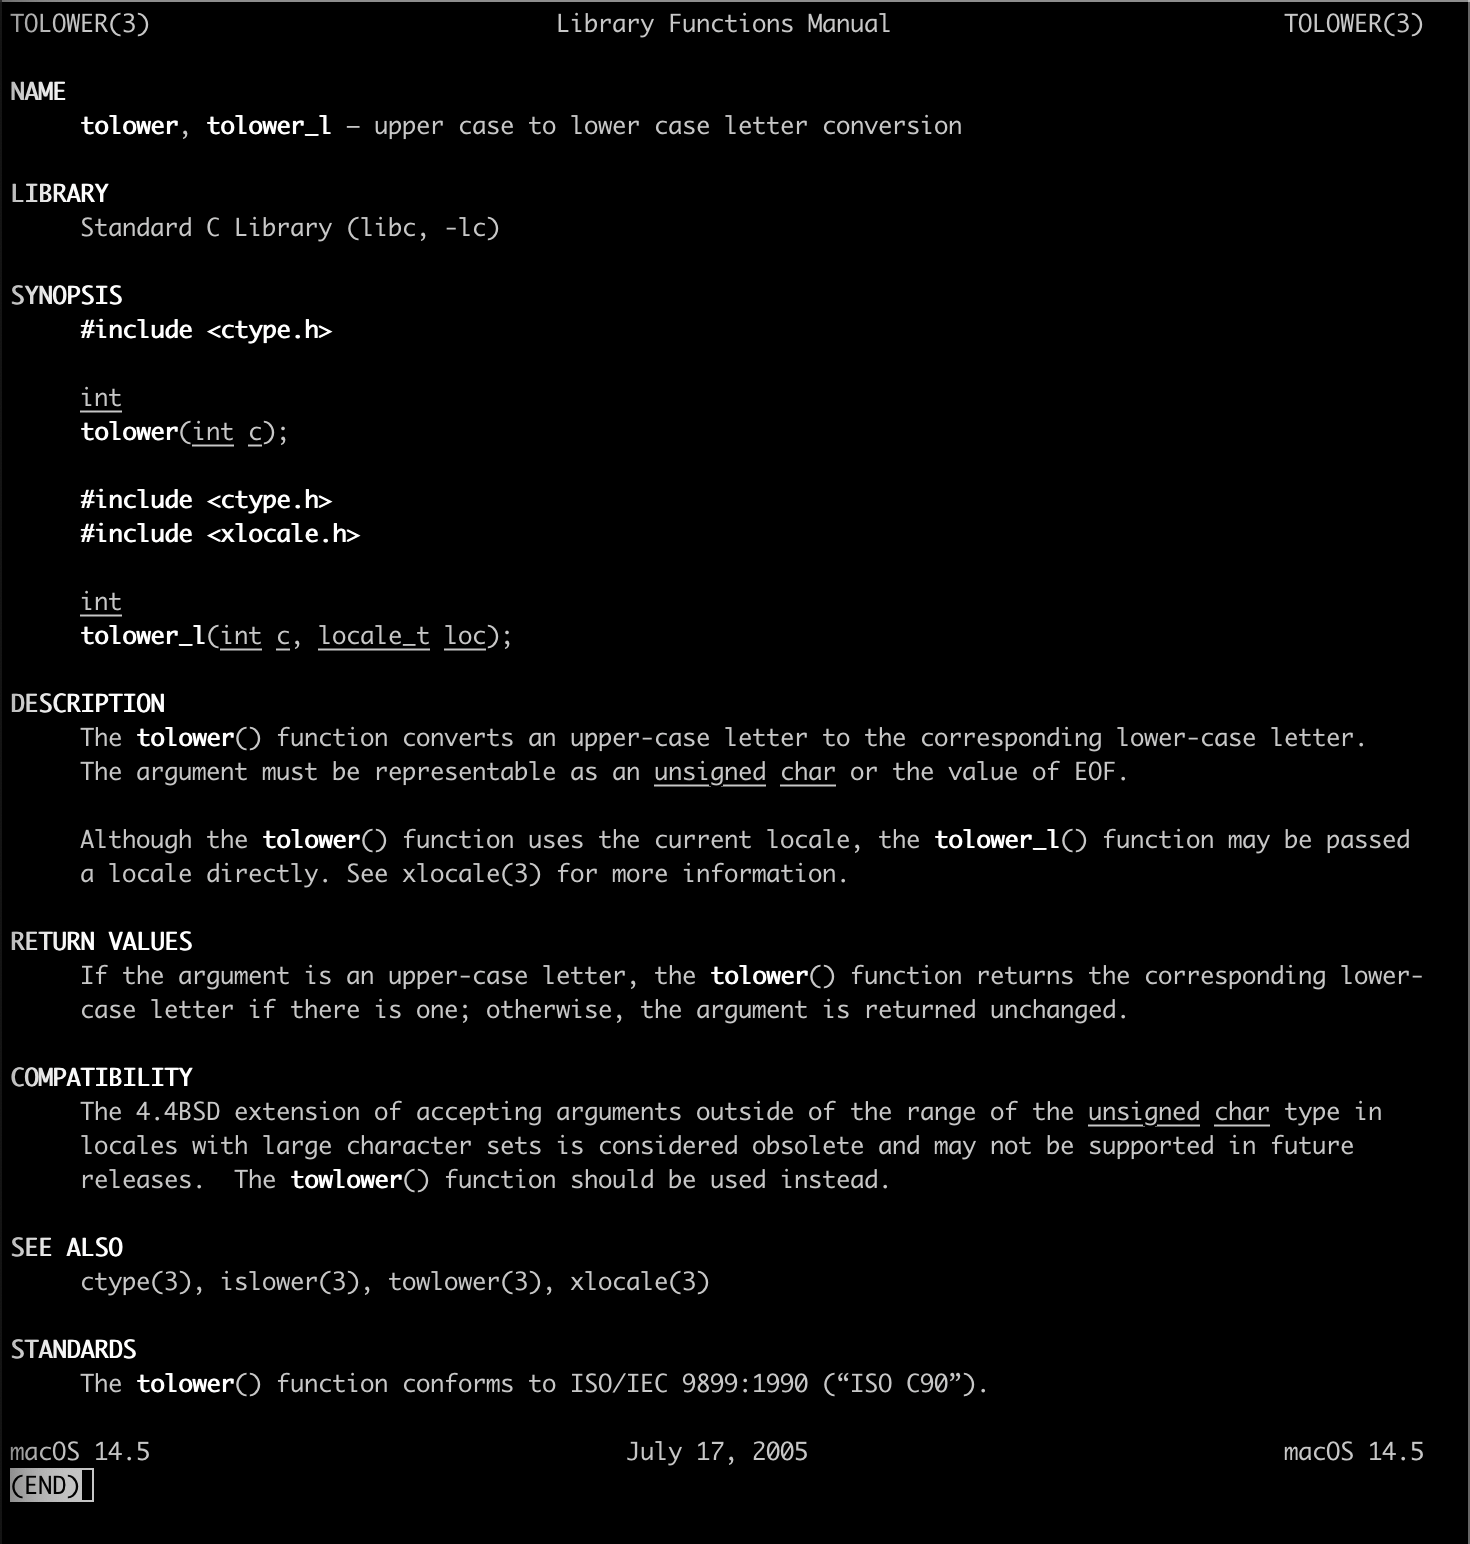This screenshot has height=1544, width=1470.
Task: Click xlocale(3) reference in description paragraph
Action: click(471, 874)
